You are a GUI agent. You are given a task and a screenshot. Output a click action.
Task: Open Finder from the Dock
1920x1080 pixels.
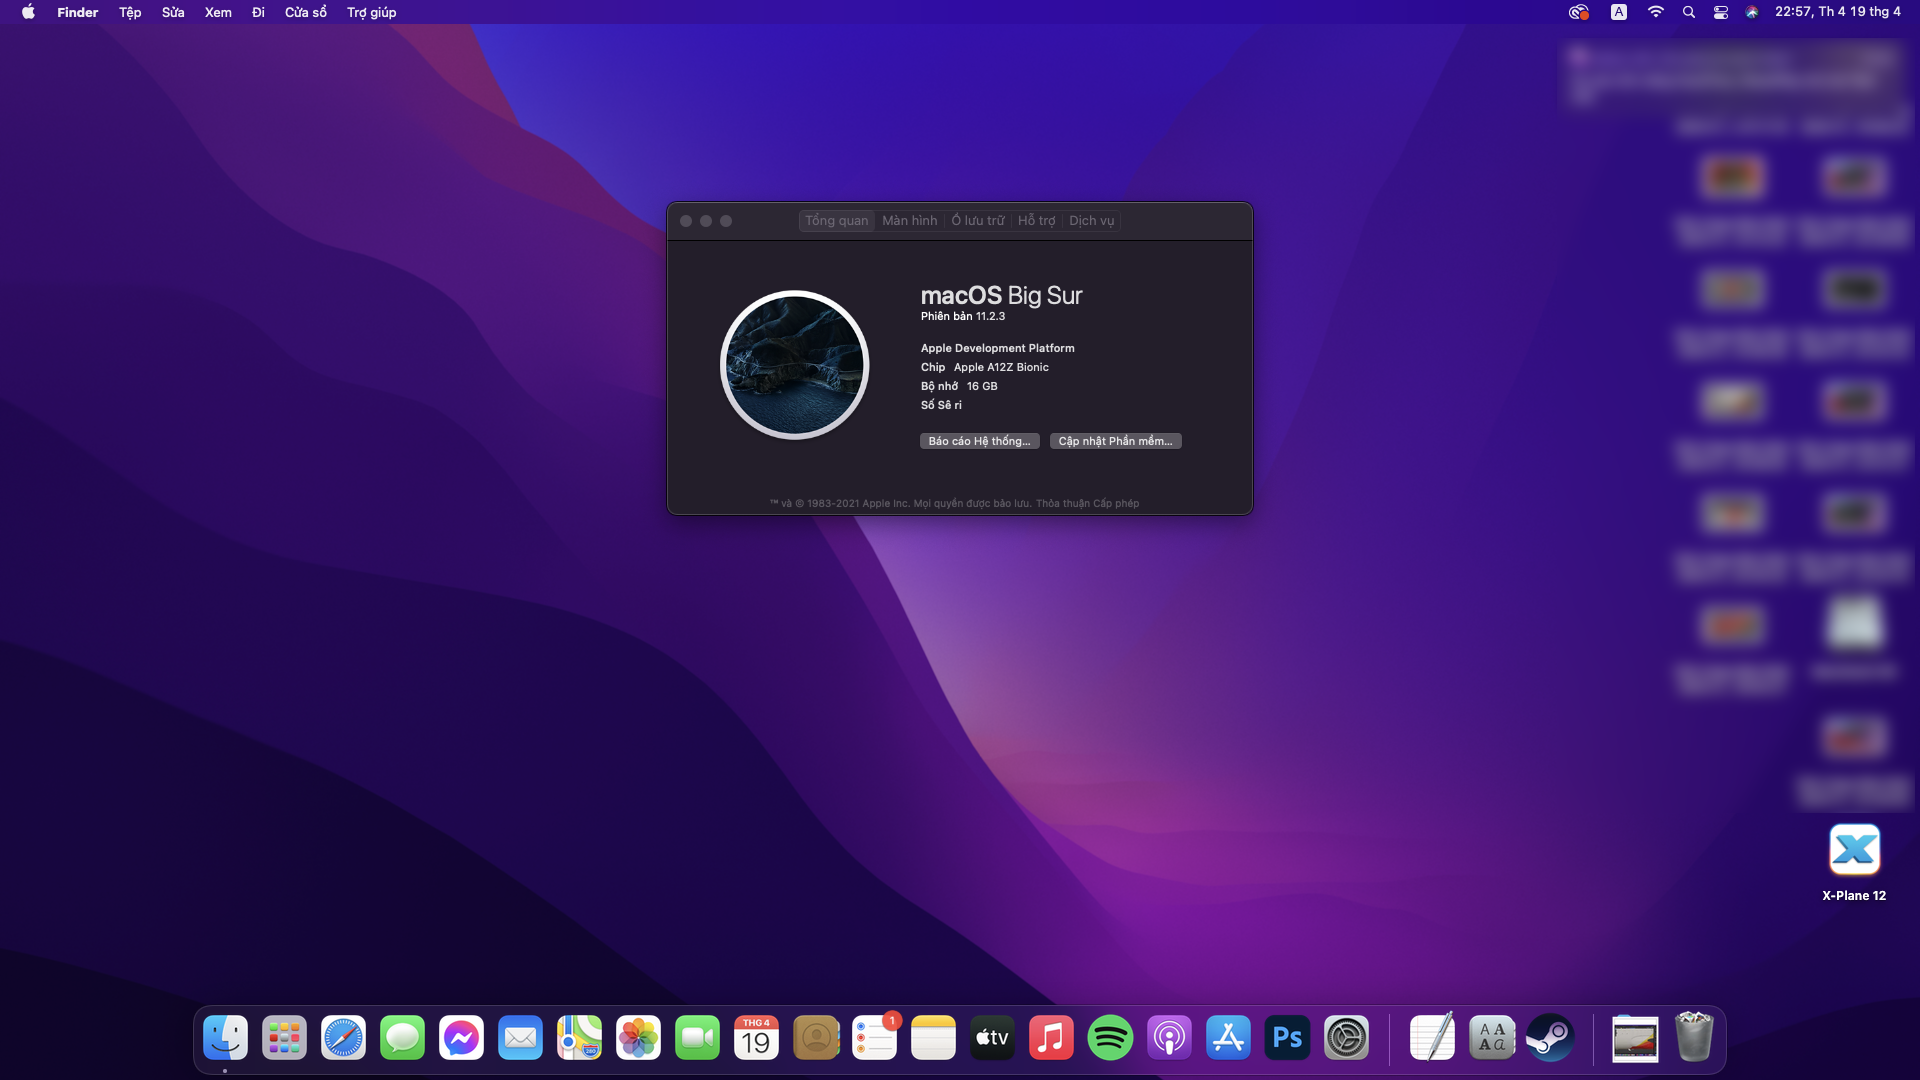pyautogui.click(x=225, y=1038)
